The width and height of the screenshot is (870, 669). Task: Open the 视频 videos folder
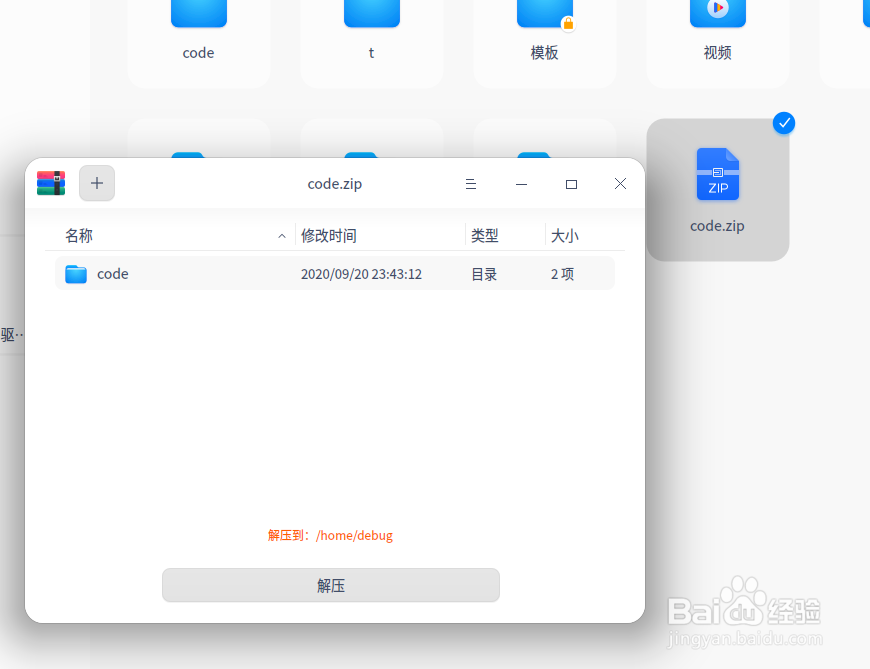point(717,14)
